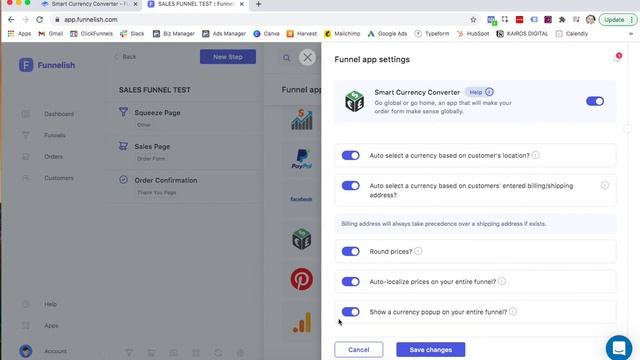Open the Calendly bookmark
This screenshot has width=640, height=360.
tap(572, 34)
